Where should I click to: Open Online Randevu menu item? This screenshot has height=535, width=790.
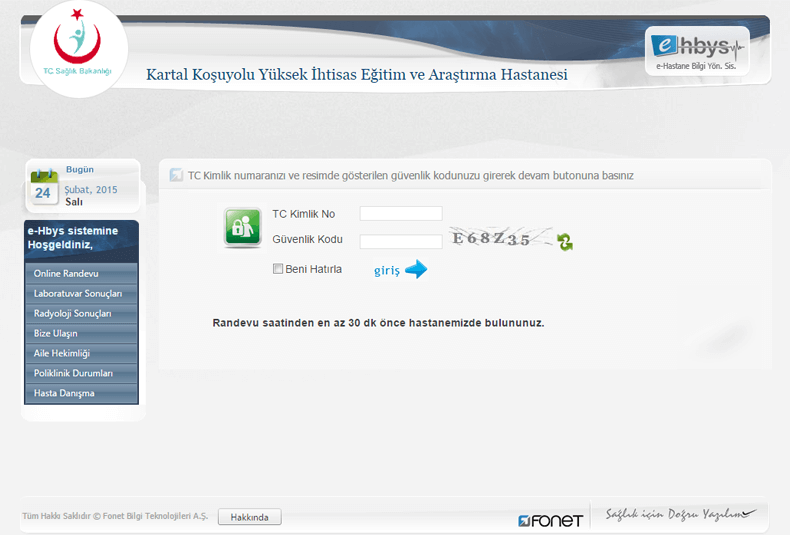coord(81,273)
